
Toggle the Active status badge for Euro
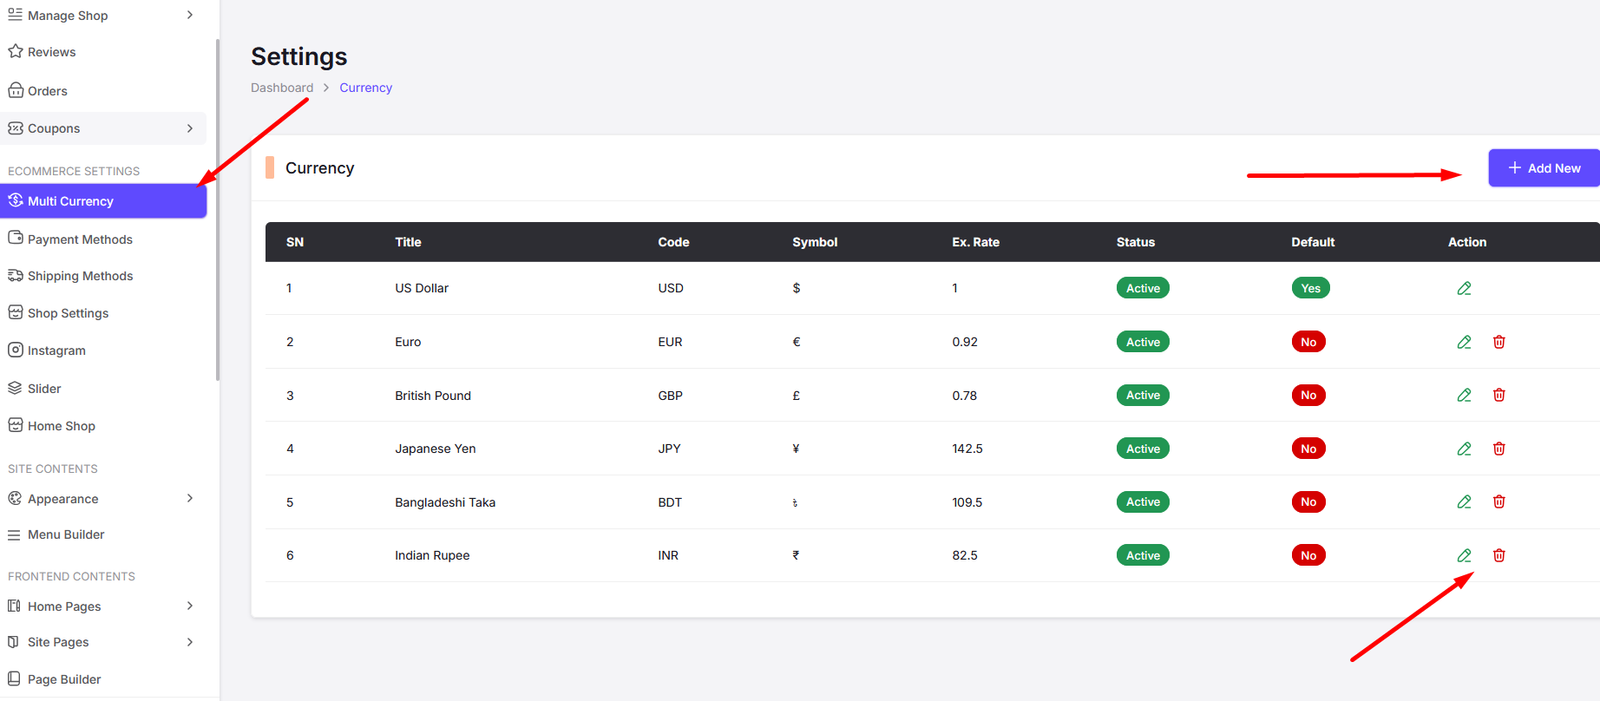click(x=1142, y=342)
